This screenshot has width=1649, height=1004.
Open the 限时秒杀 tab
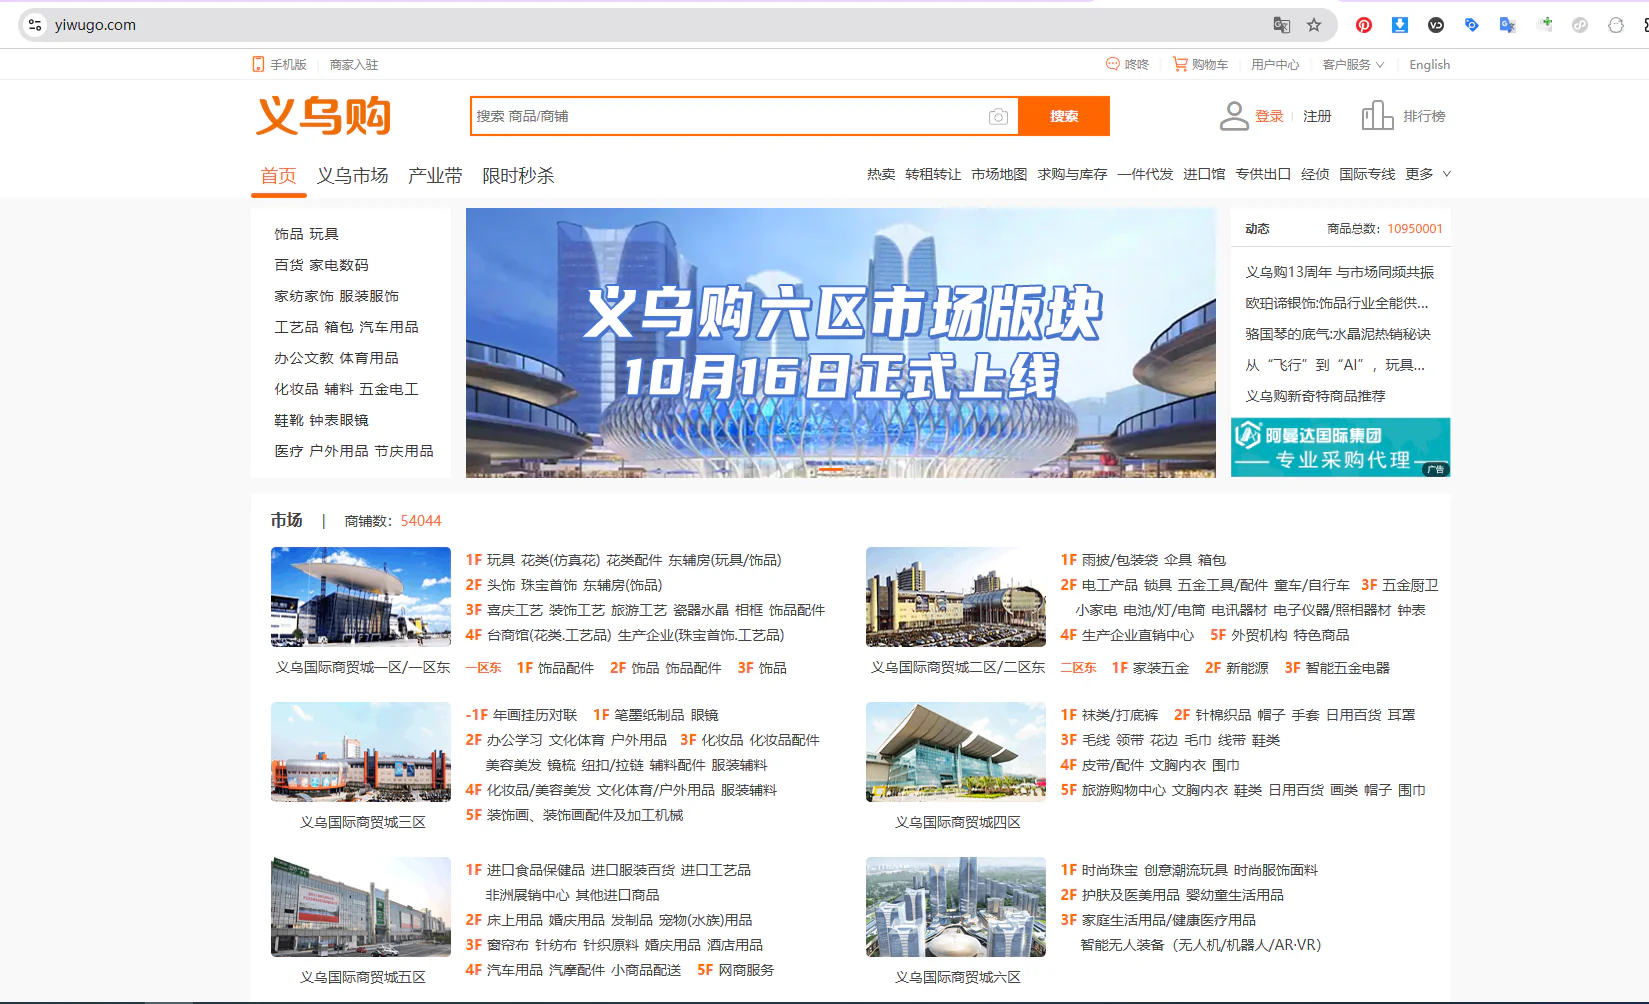coord(518,176)
